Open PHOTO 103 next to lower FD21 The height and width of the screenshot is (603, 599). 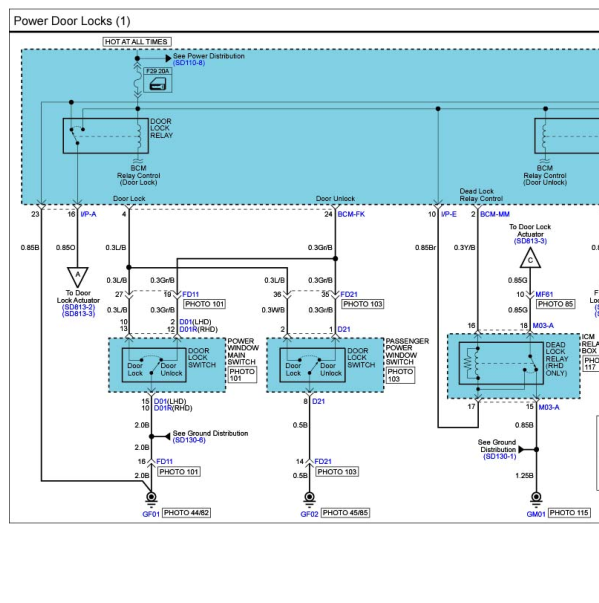337,472
